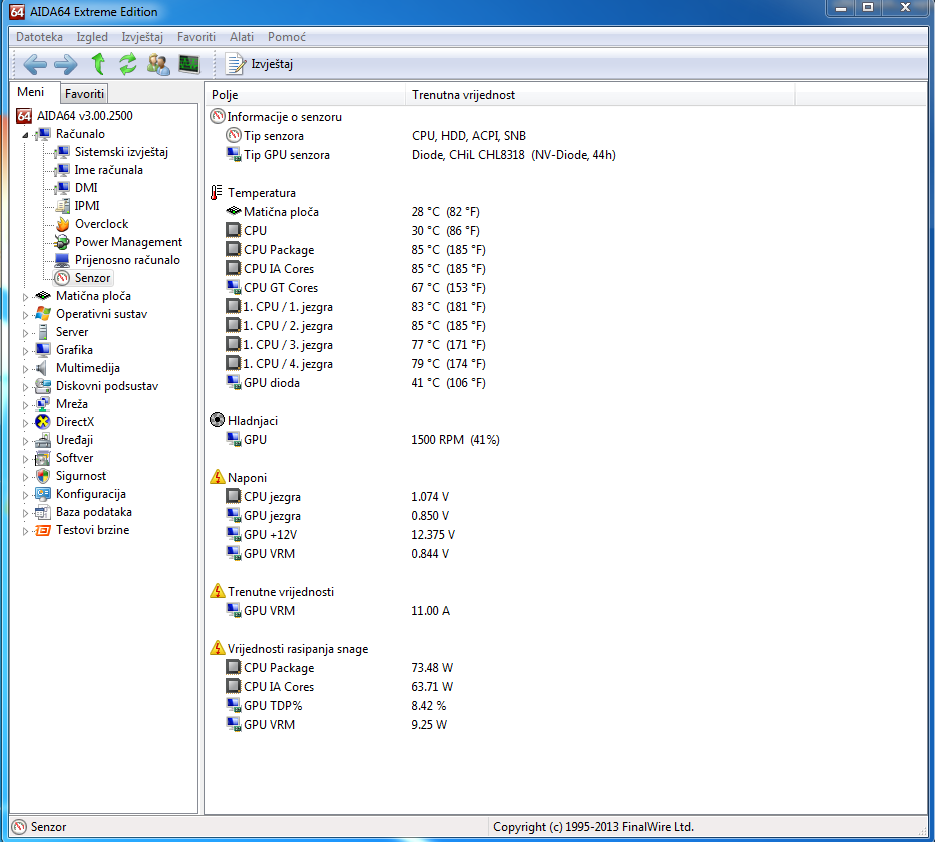Minimize the AIDA64 window
Viewport: 935px width, 842px height.
tap(841, 8)
